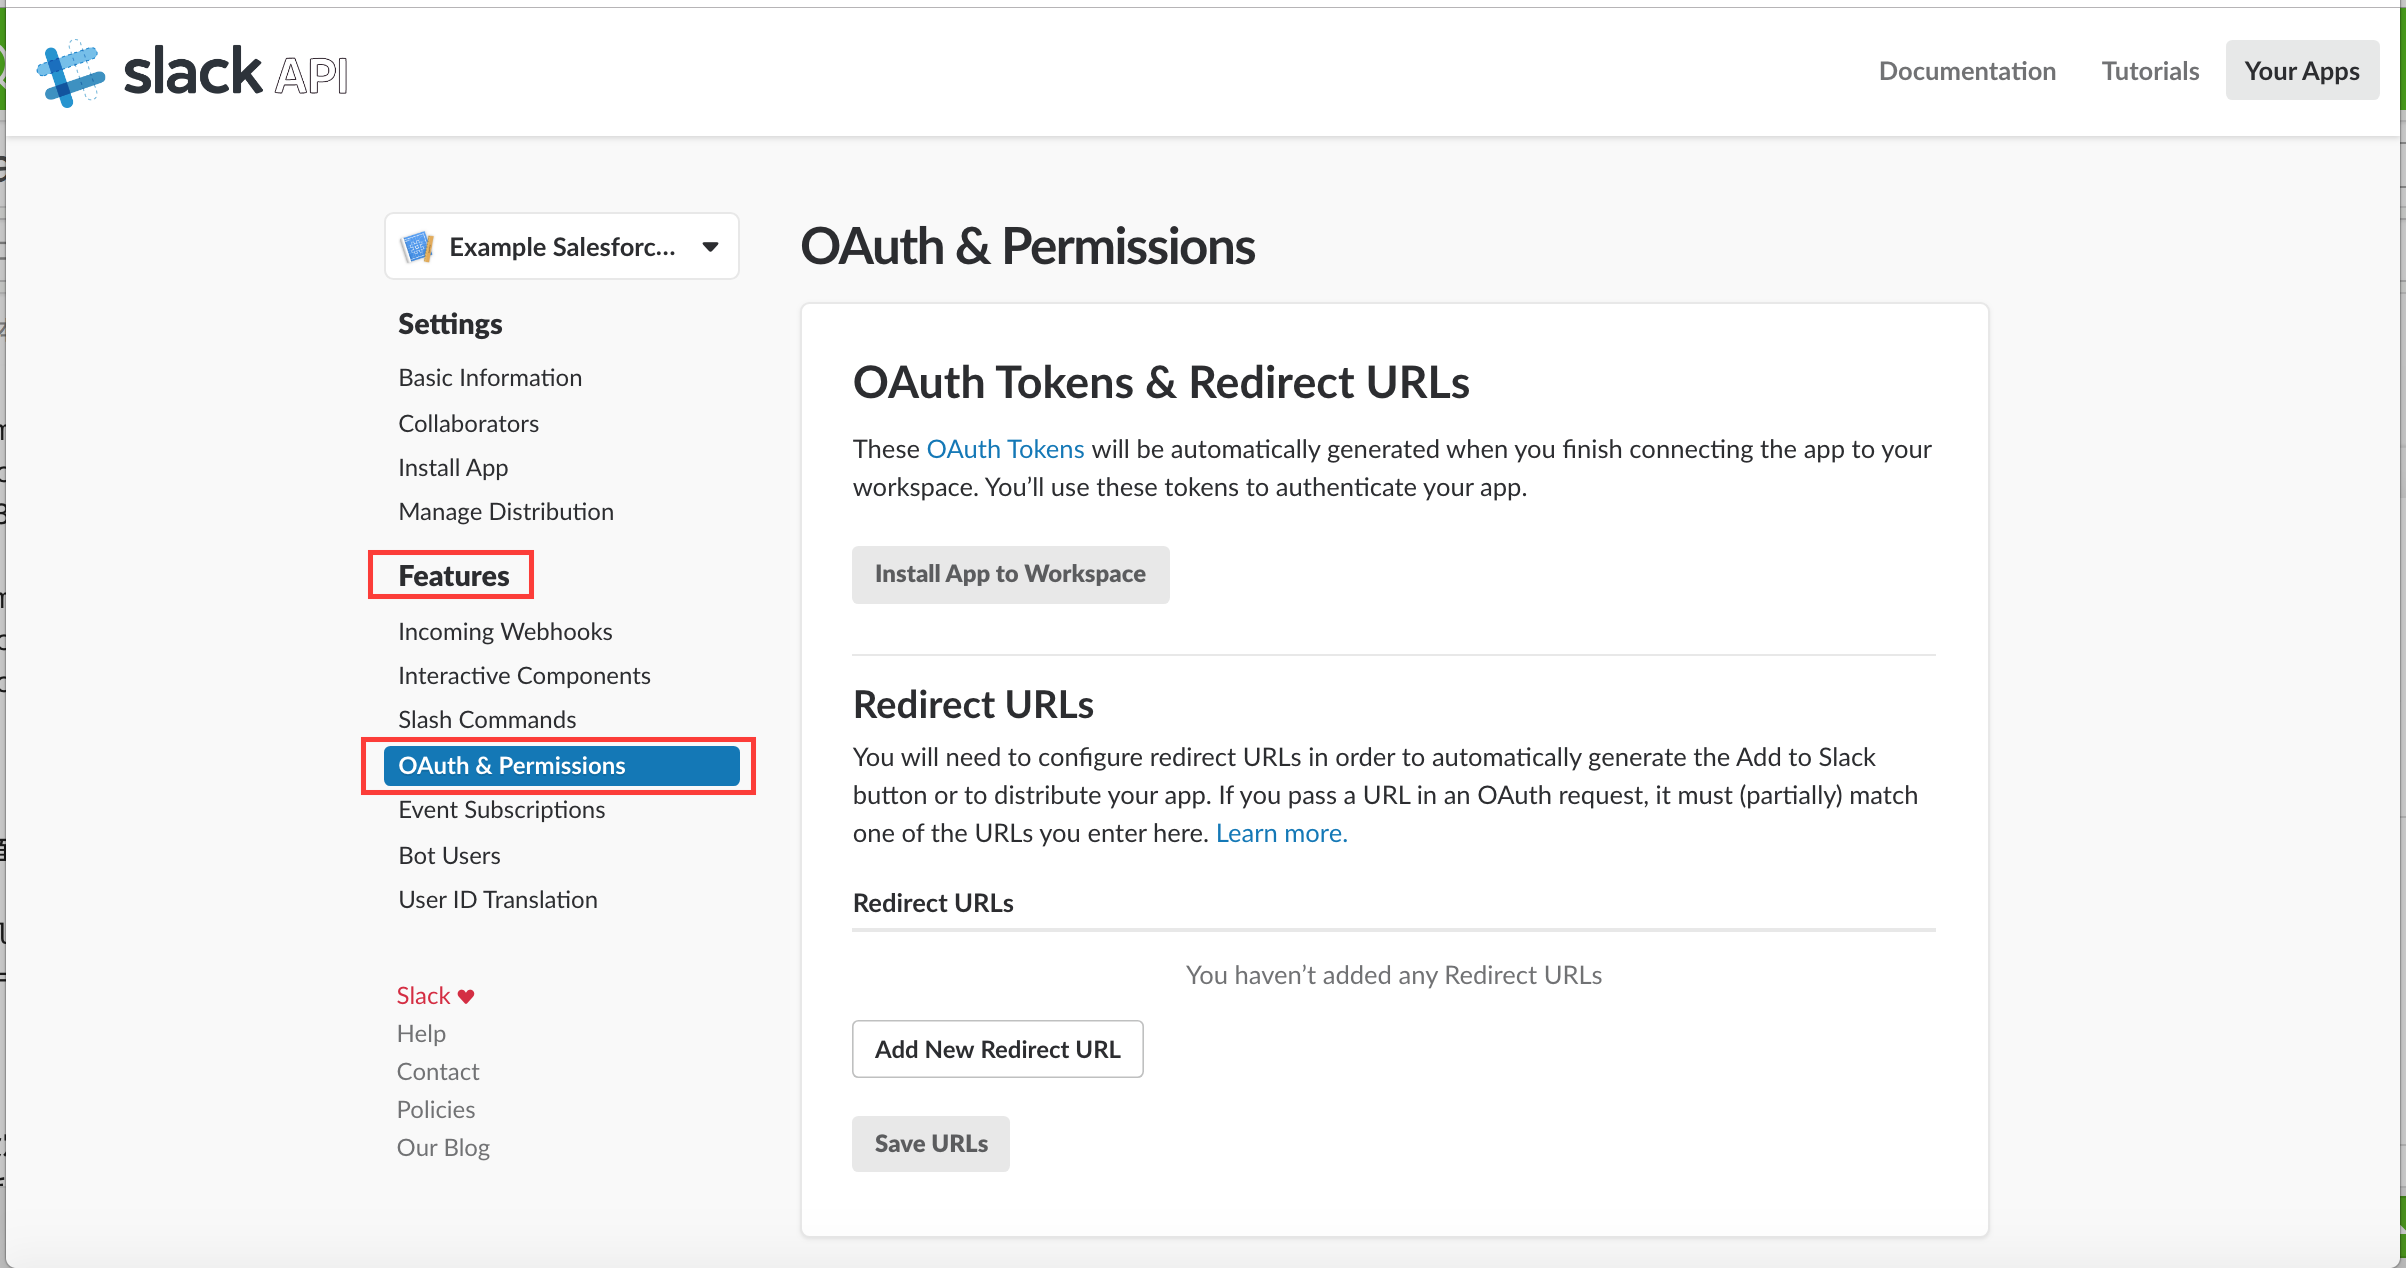Image resolution: width=2406 pixels, height=1268 pixels.
Task: Click the Save URLs button
Action: tap(931, 1144)
